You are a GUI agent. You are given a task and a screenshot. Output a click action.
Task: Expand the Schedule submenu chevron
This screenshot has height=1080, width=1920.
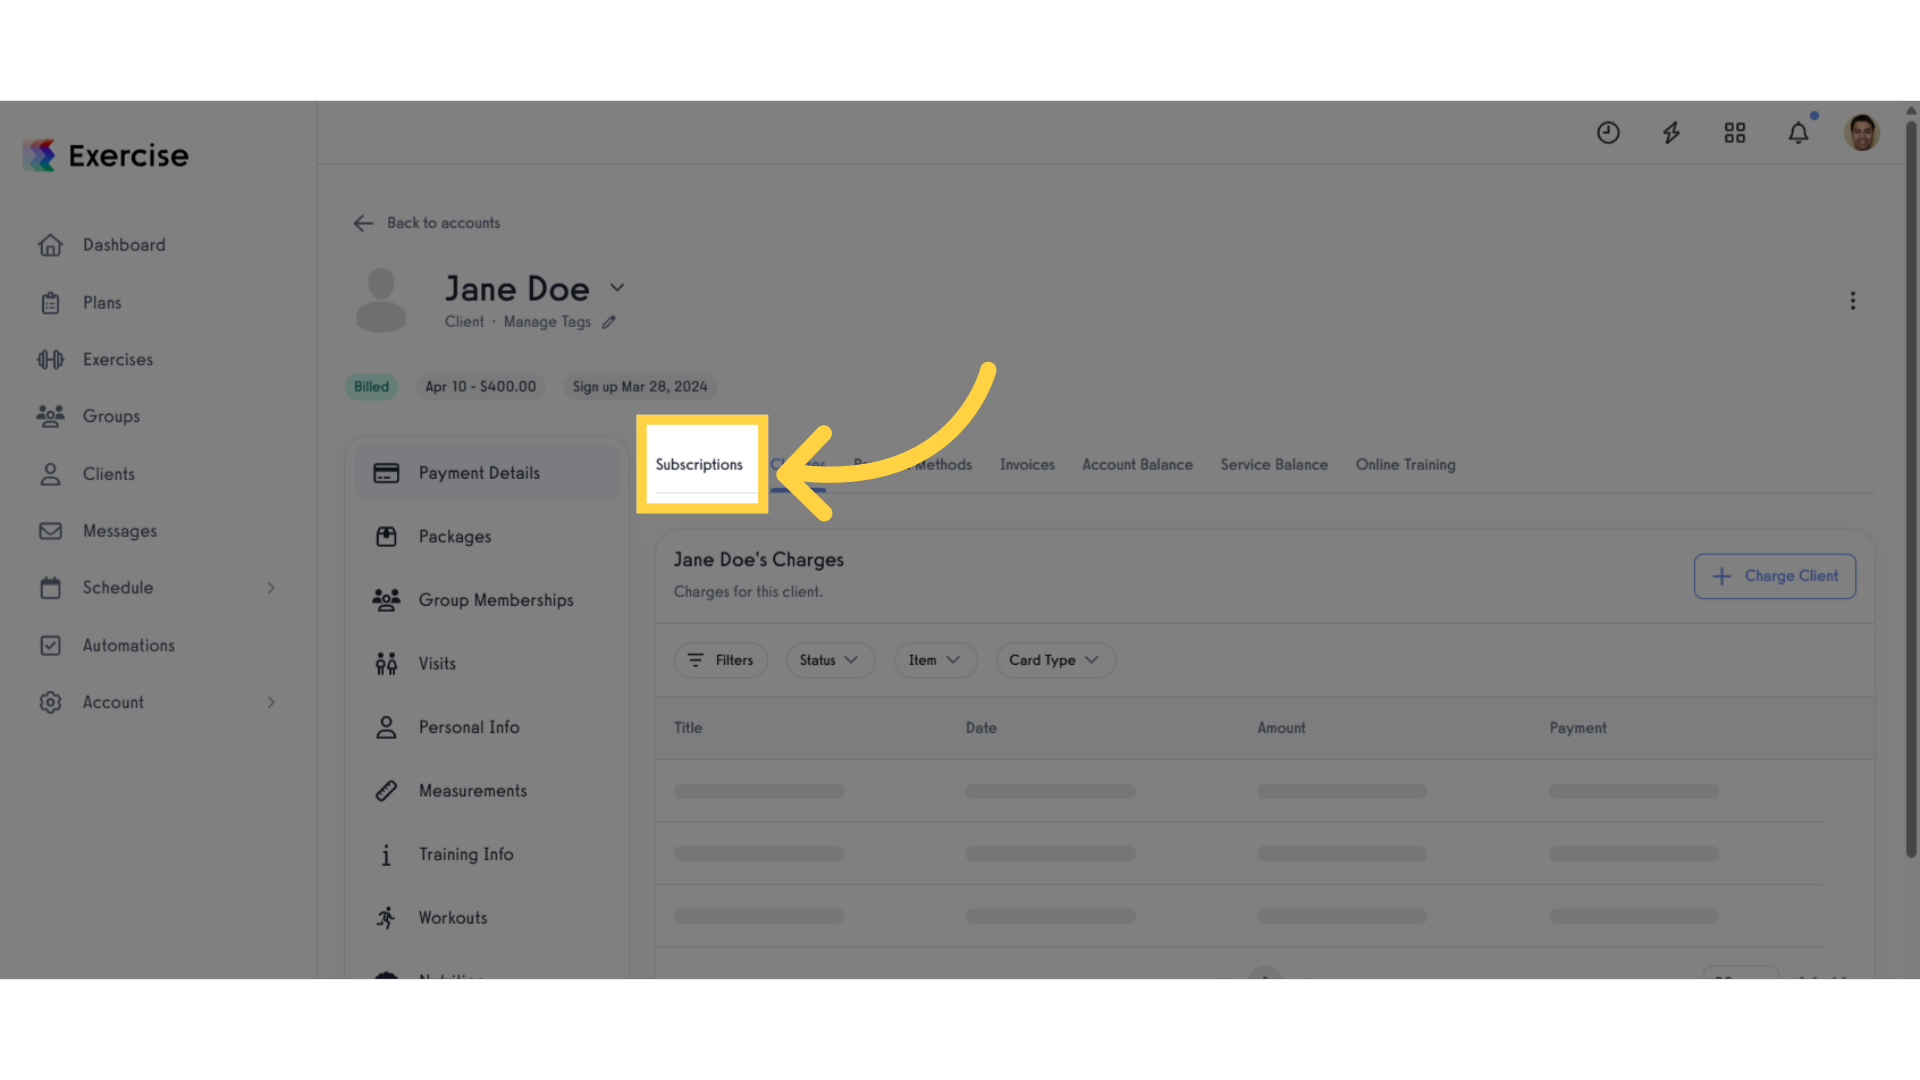(x=271, y=588)
